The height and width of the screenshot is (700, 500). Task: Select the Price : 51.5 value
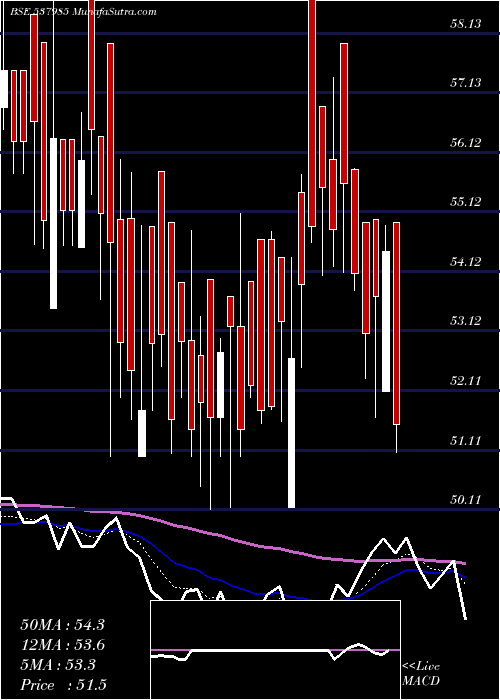(63, 685)
